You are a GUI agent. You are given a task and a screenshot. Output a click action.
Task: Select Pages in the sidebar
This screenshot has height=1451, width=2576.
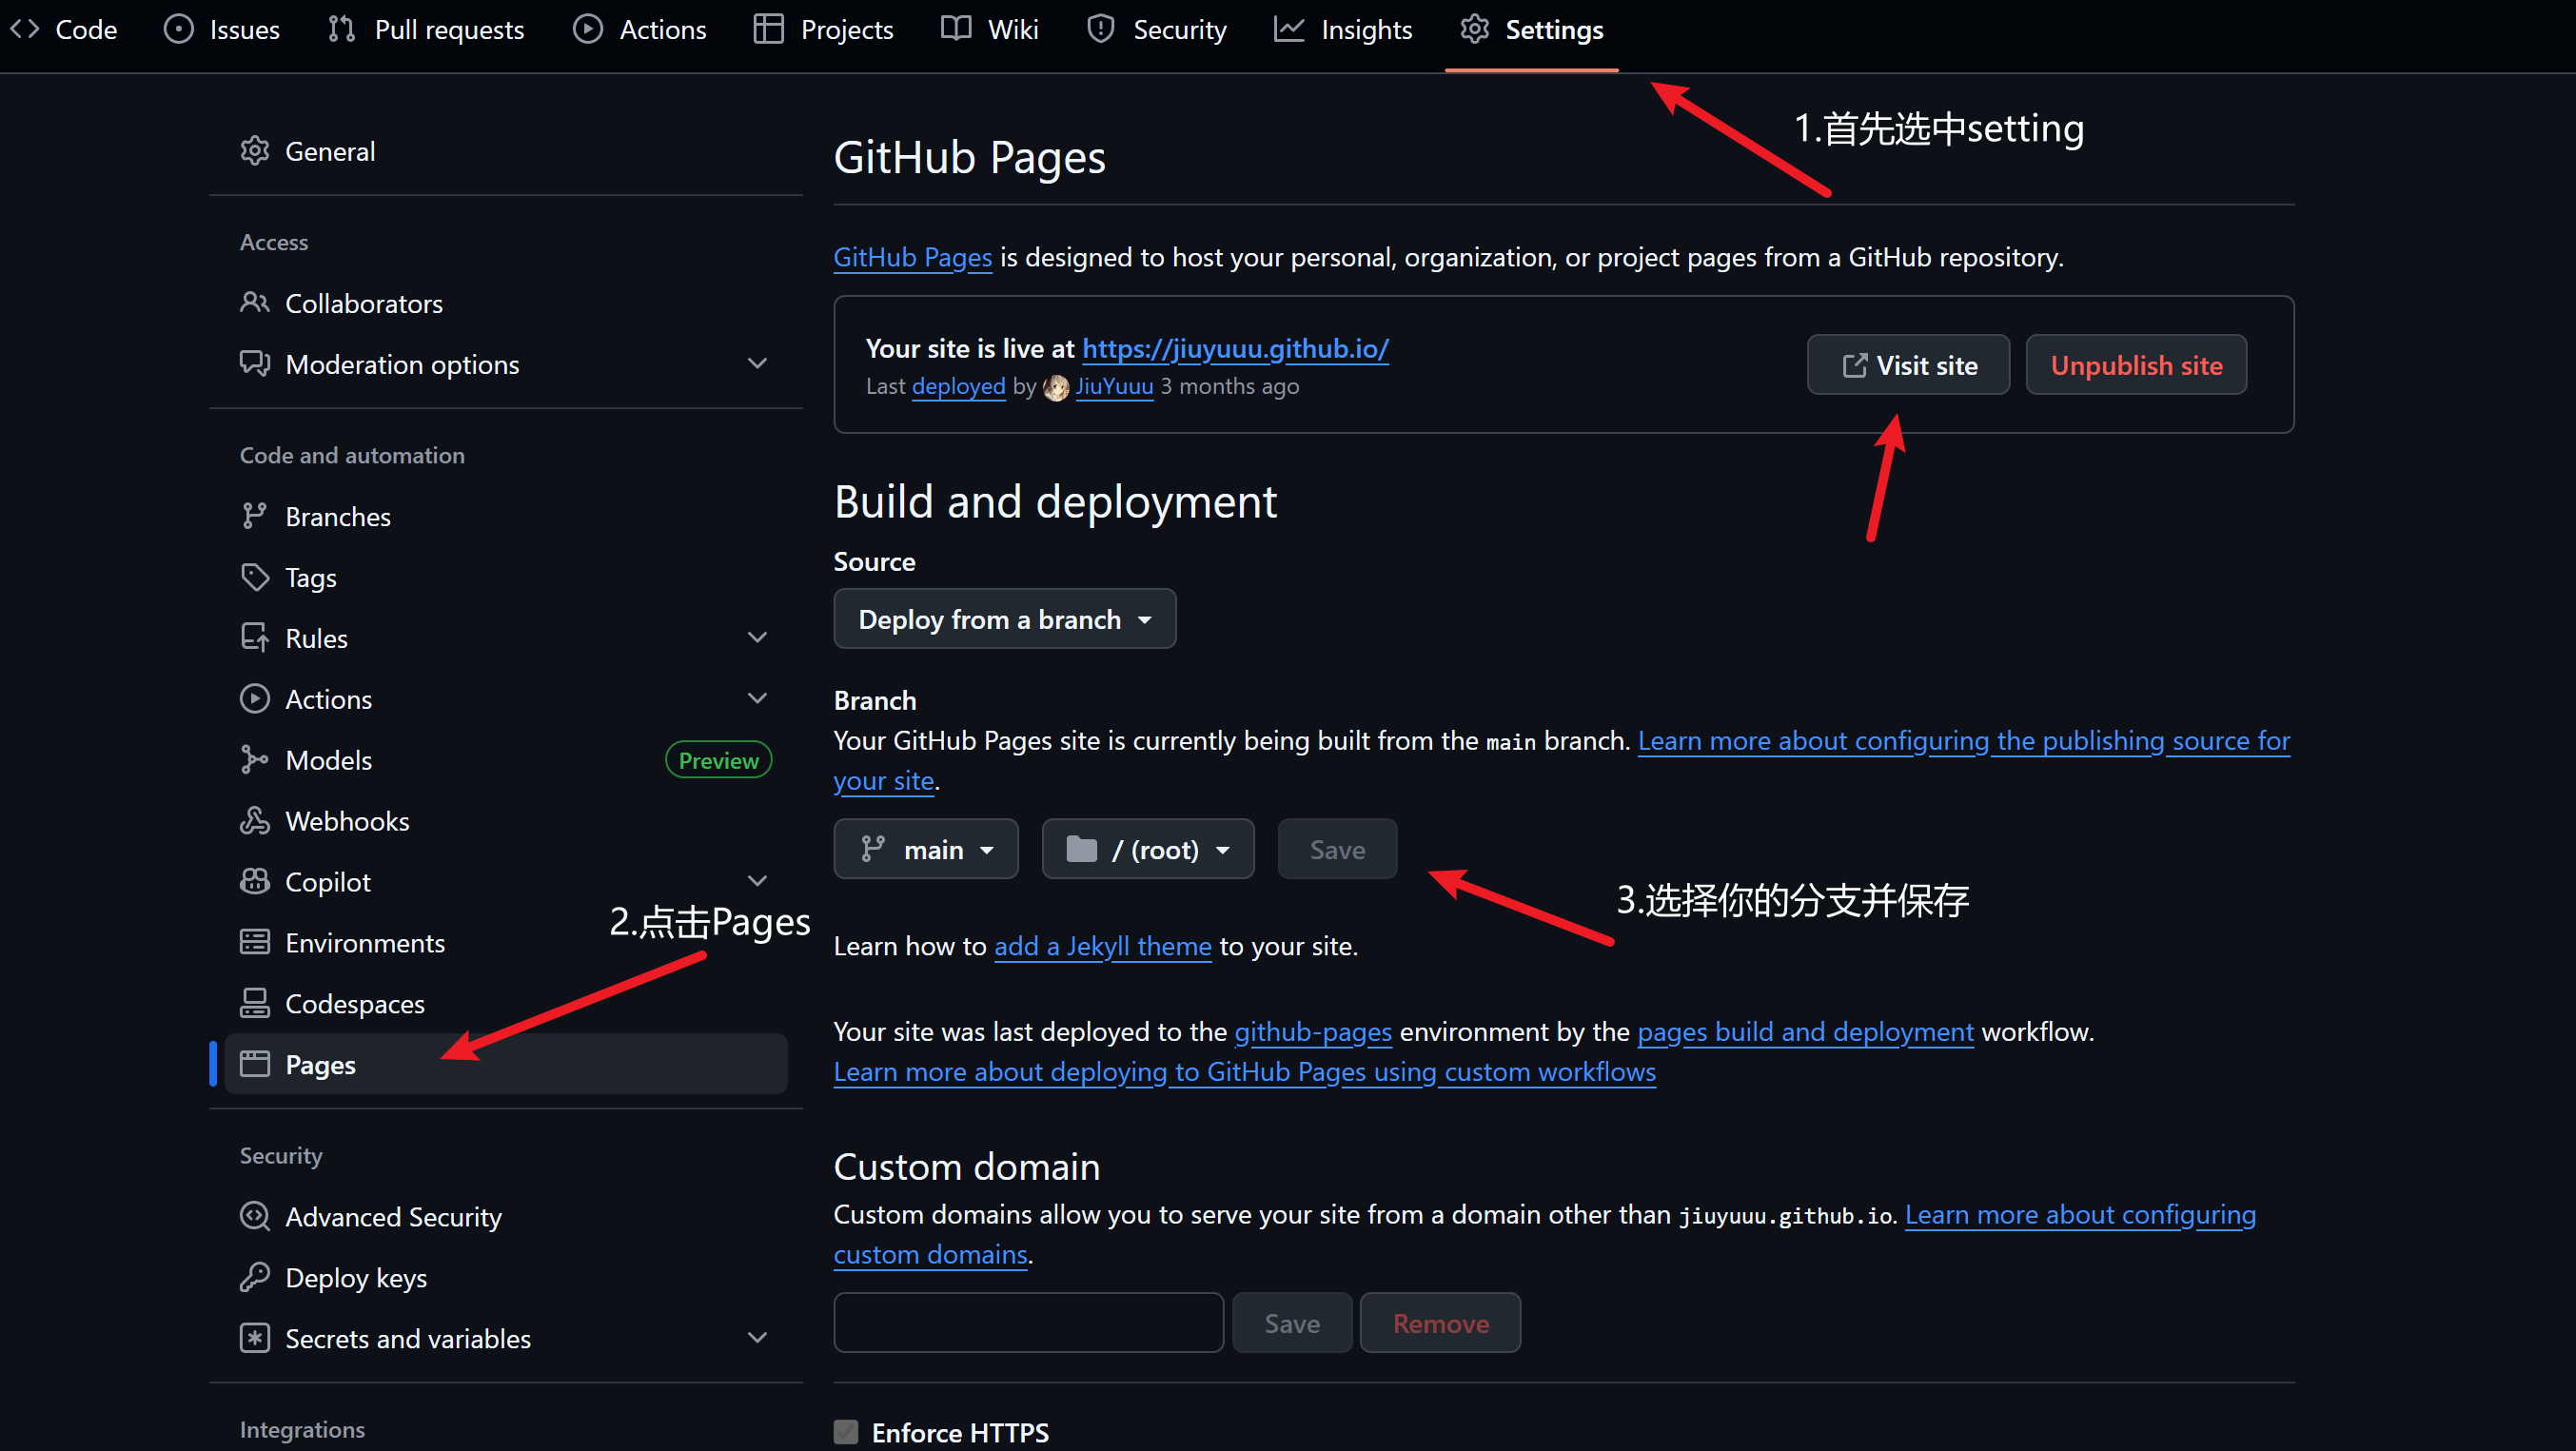[506, 1064]
